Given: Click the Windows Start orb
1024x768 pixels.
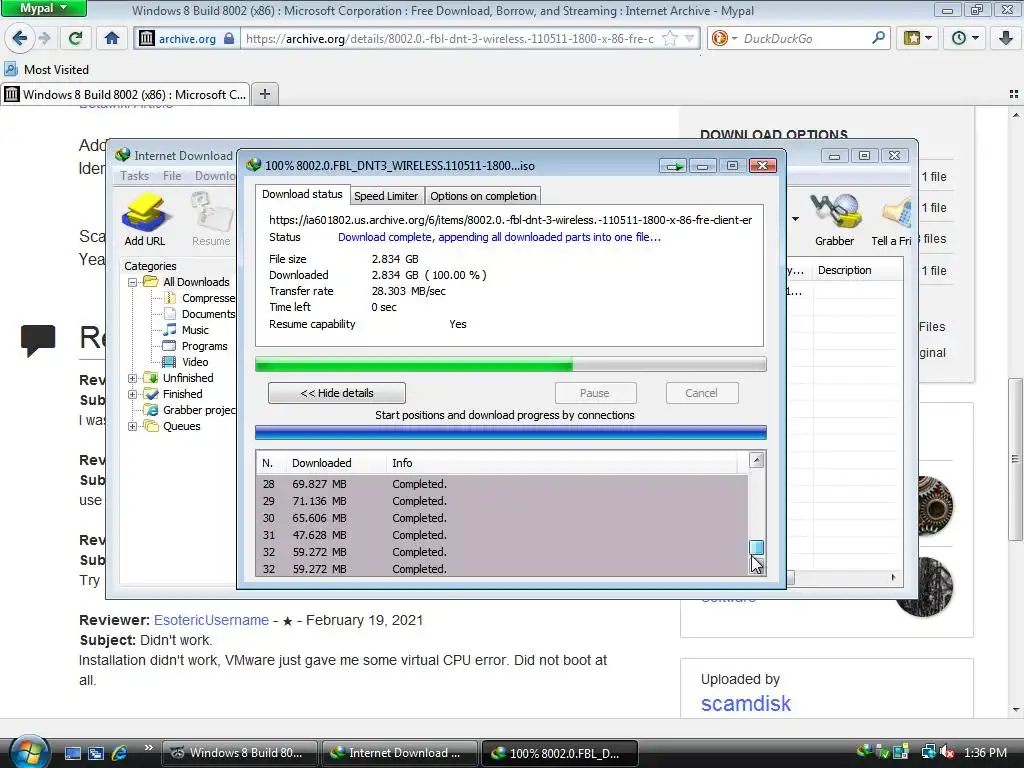Looking at the screenshot, I should click(x=29, y=752).
